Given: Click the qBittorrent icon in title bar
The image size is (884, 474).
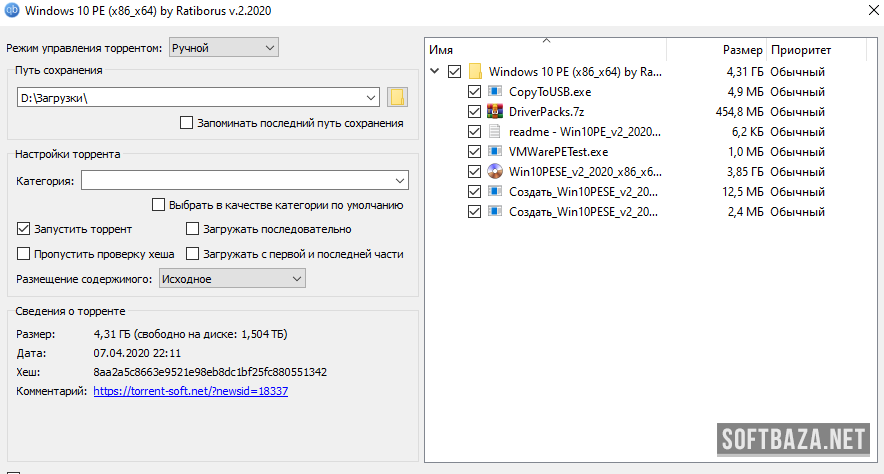Looking at the screenshot, I should click(11, 11).
